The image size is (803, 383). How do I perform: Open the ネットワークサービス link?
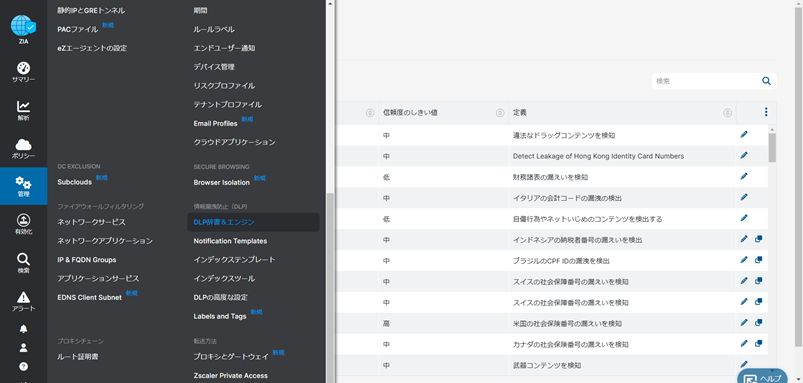[91, 222]
